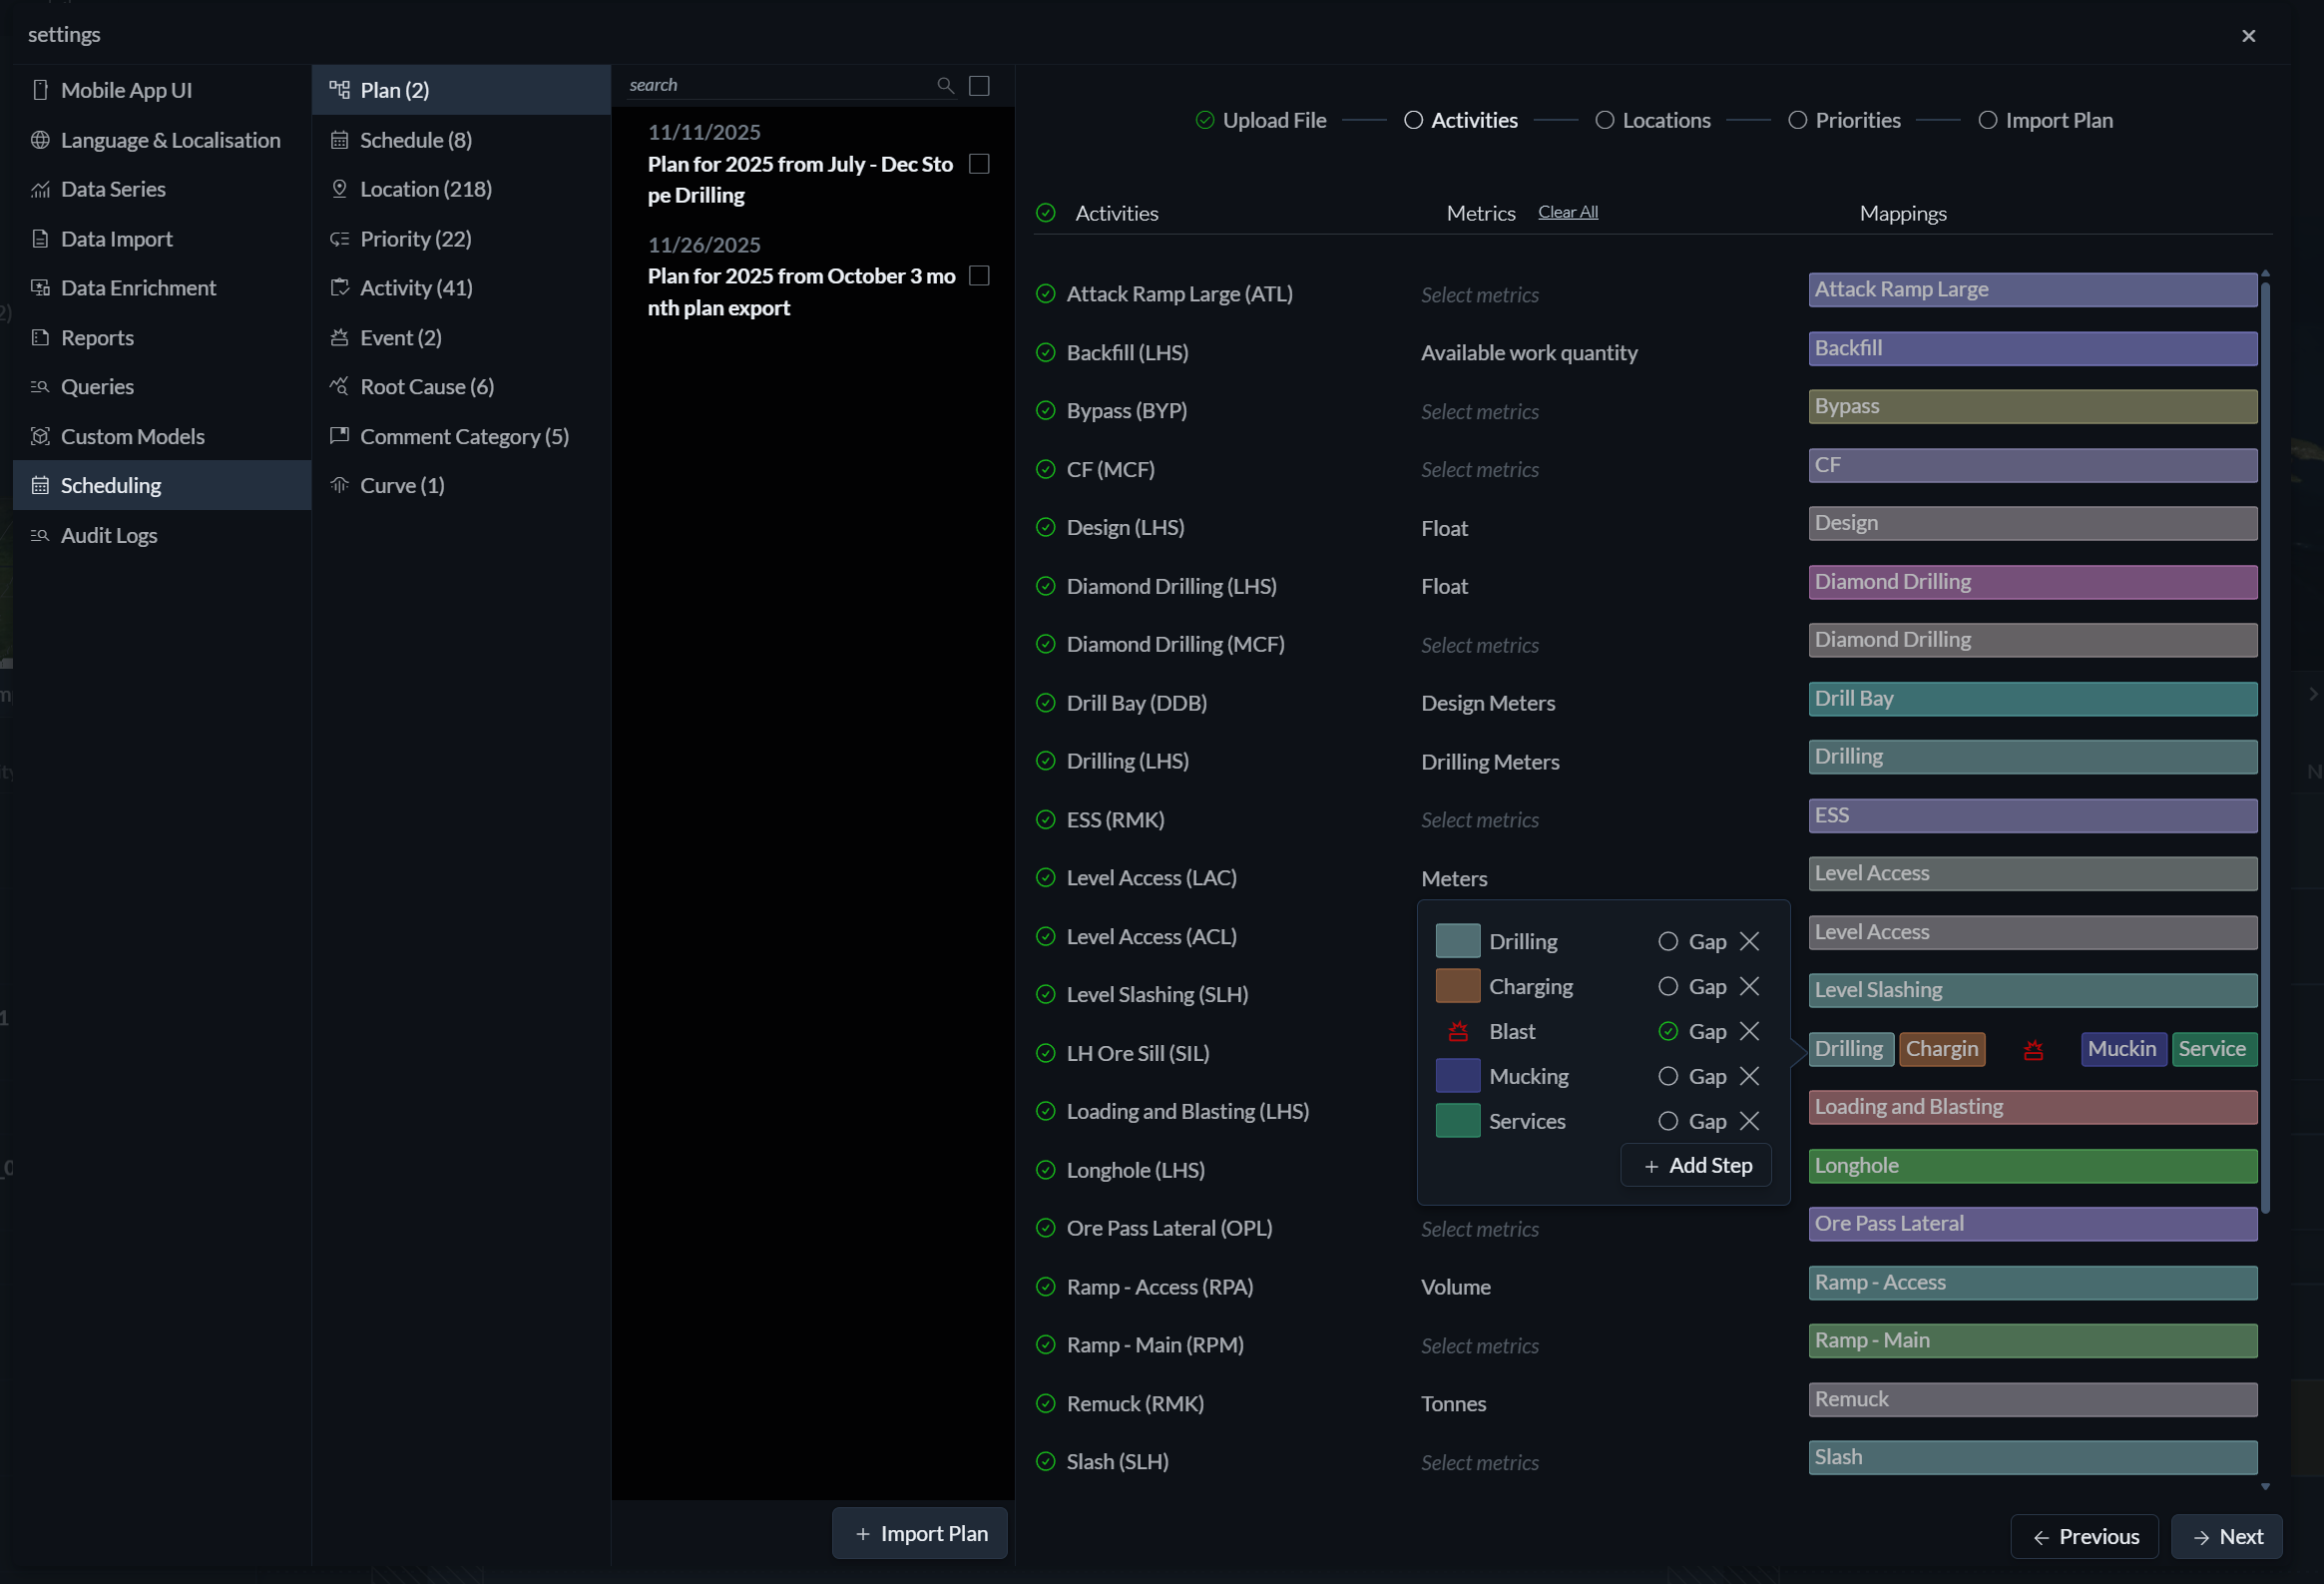Enable Gap for the Mucking step
The height and width of the screenshot is (1584, 2324).
(x=1668, y=1076)
